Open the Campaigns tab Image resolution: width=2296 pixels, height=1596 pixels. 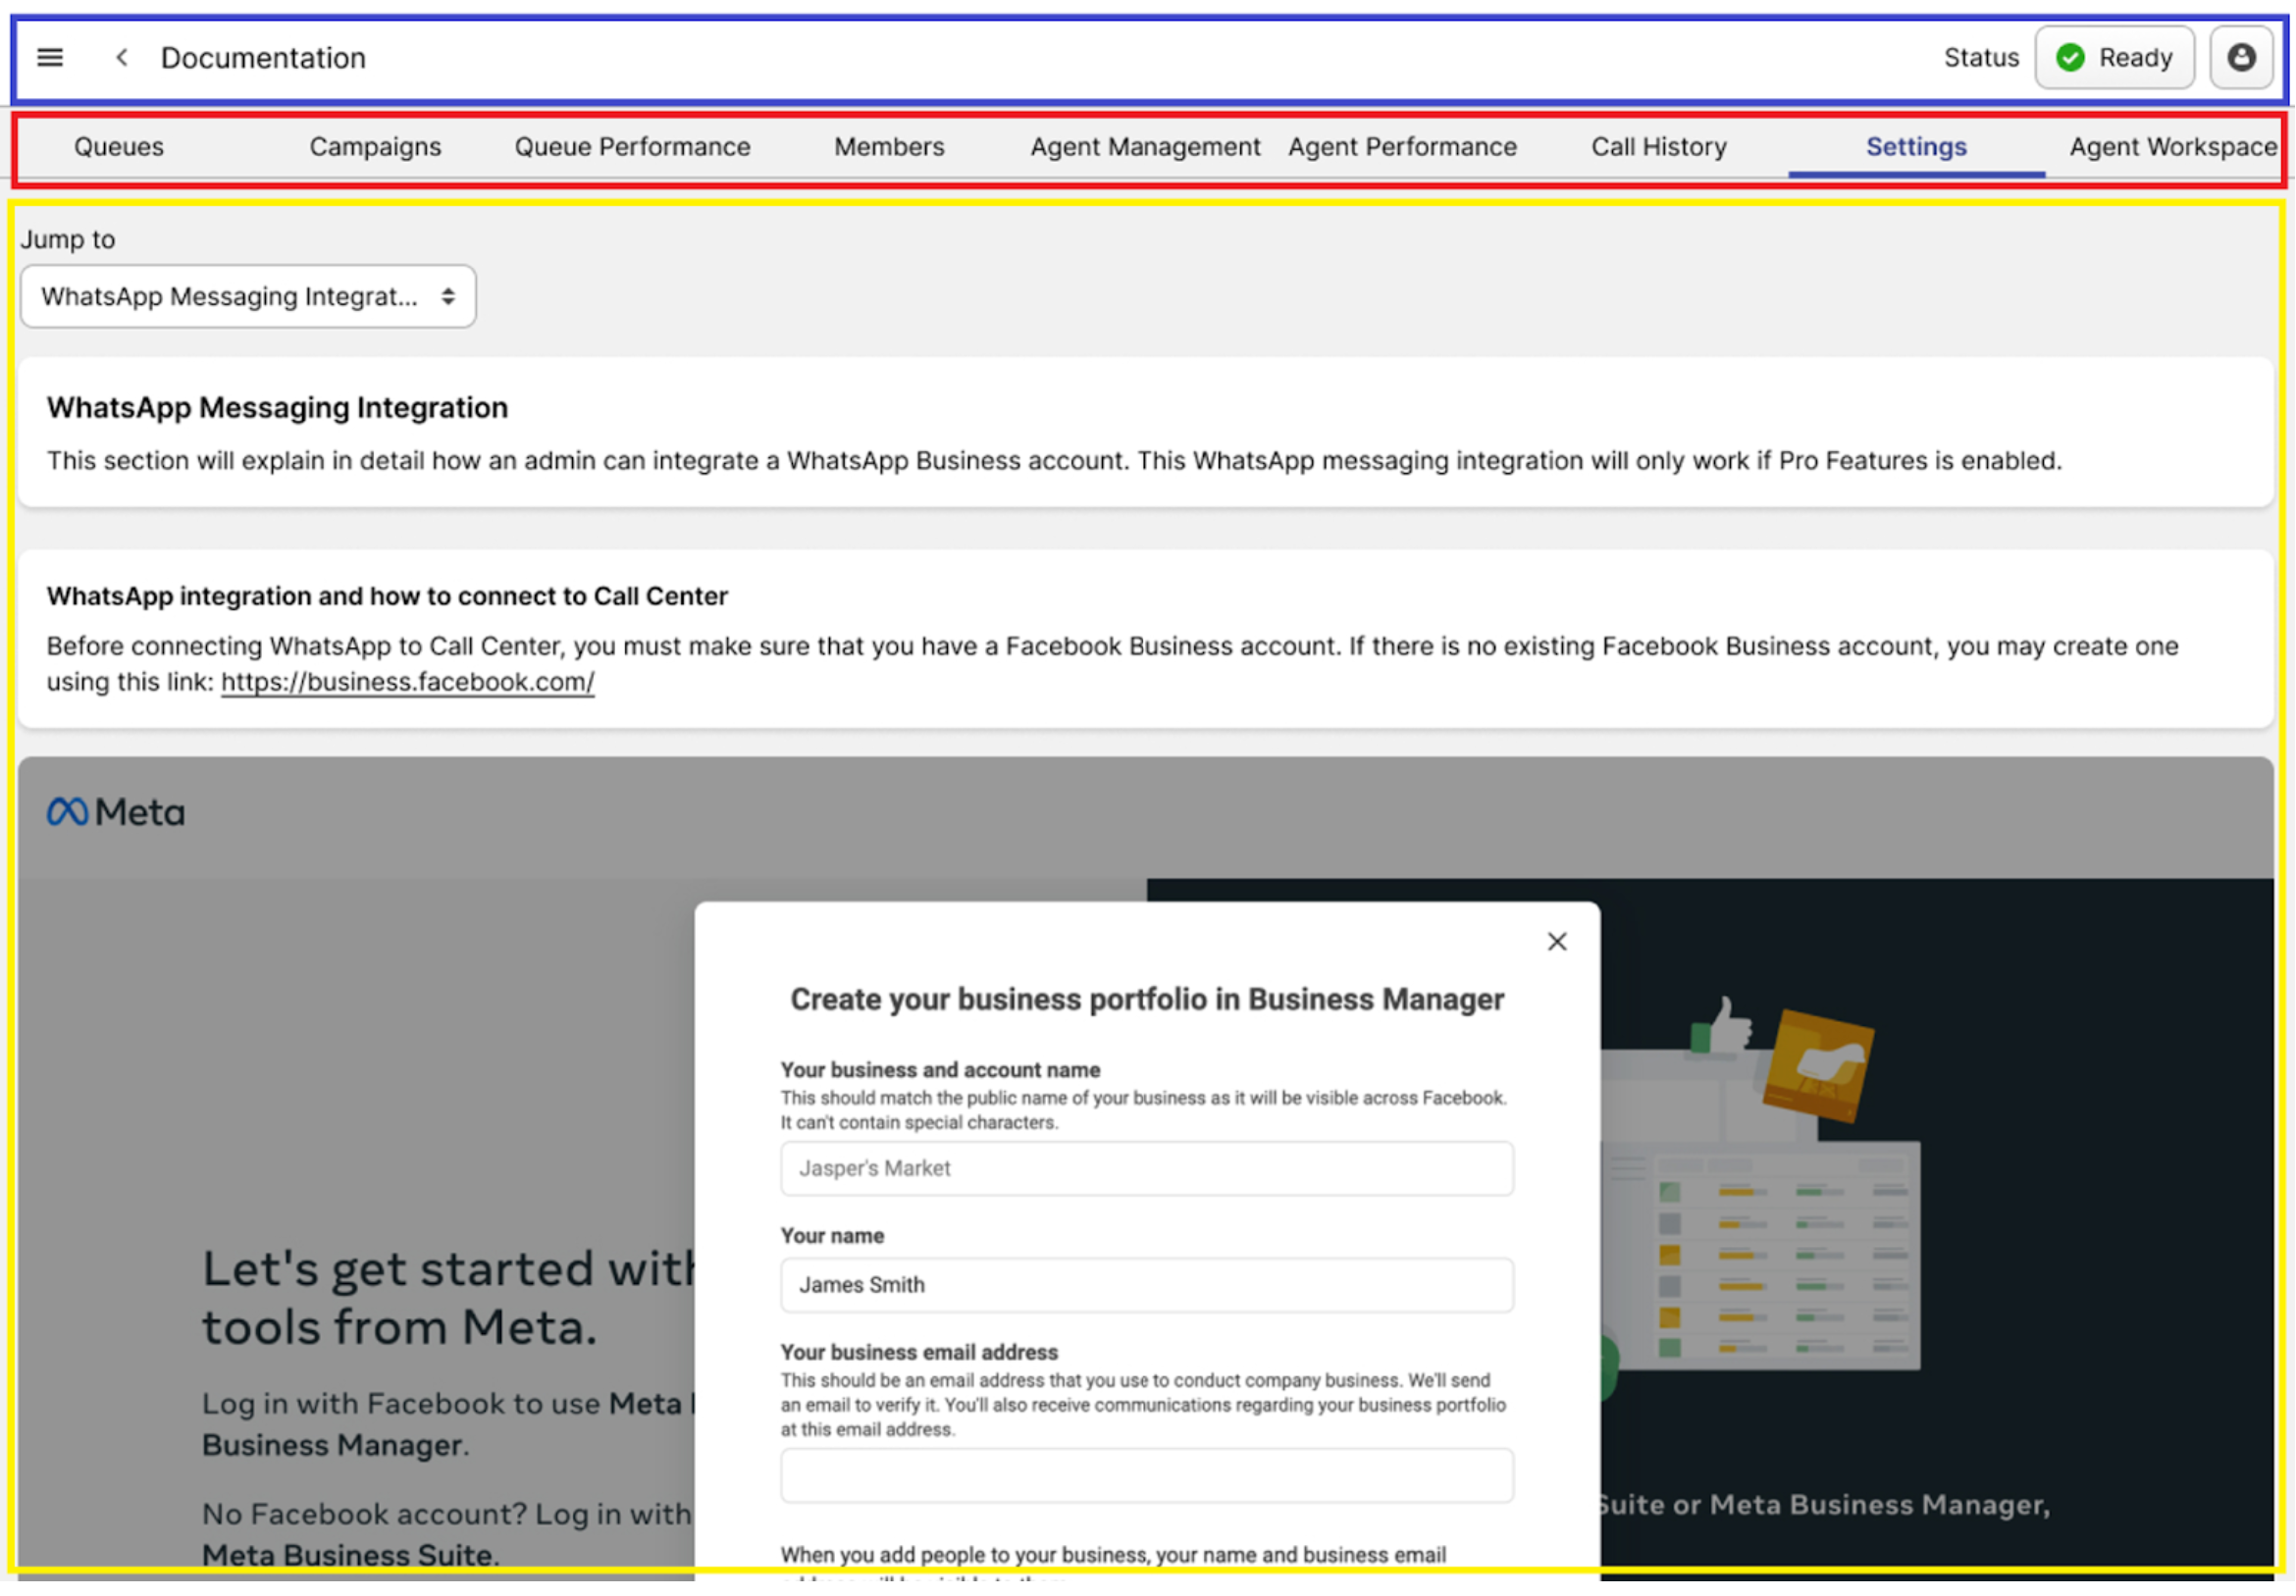(375, 147)
